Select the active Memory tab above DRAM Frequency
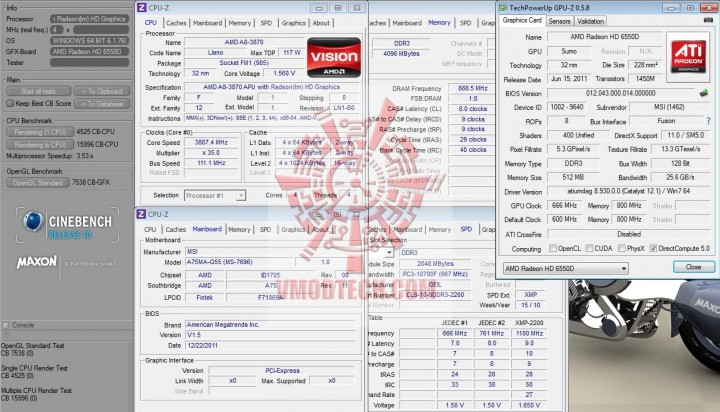The height and width of the screenshot is (412, 720). [439, 23]
